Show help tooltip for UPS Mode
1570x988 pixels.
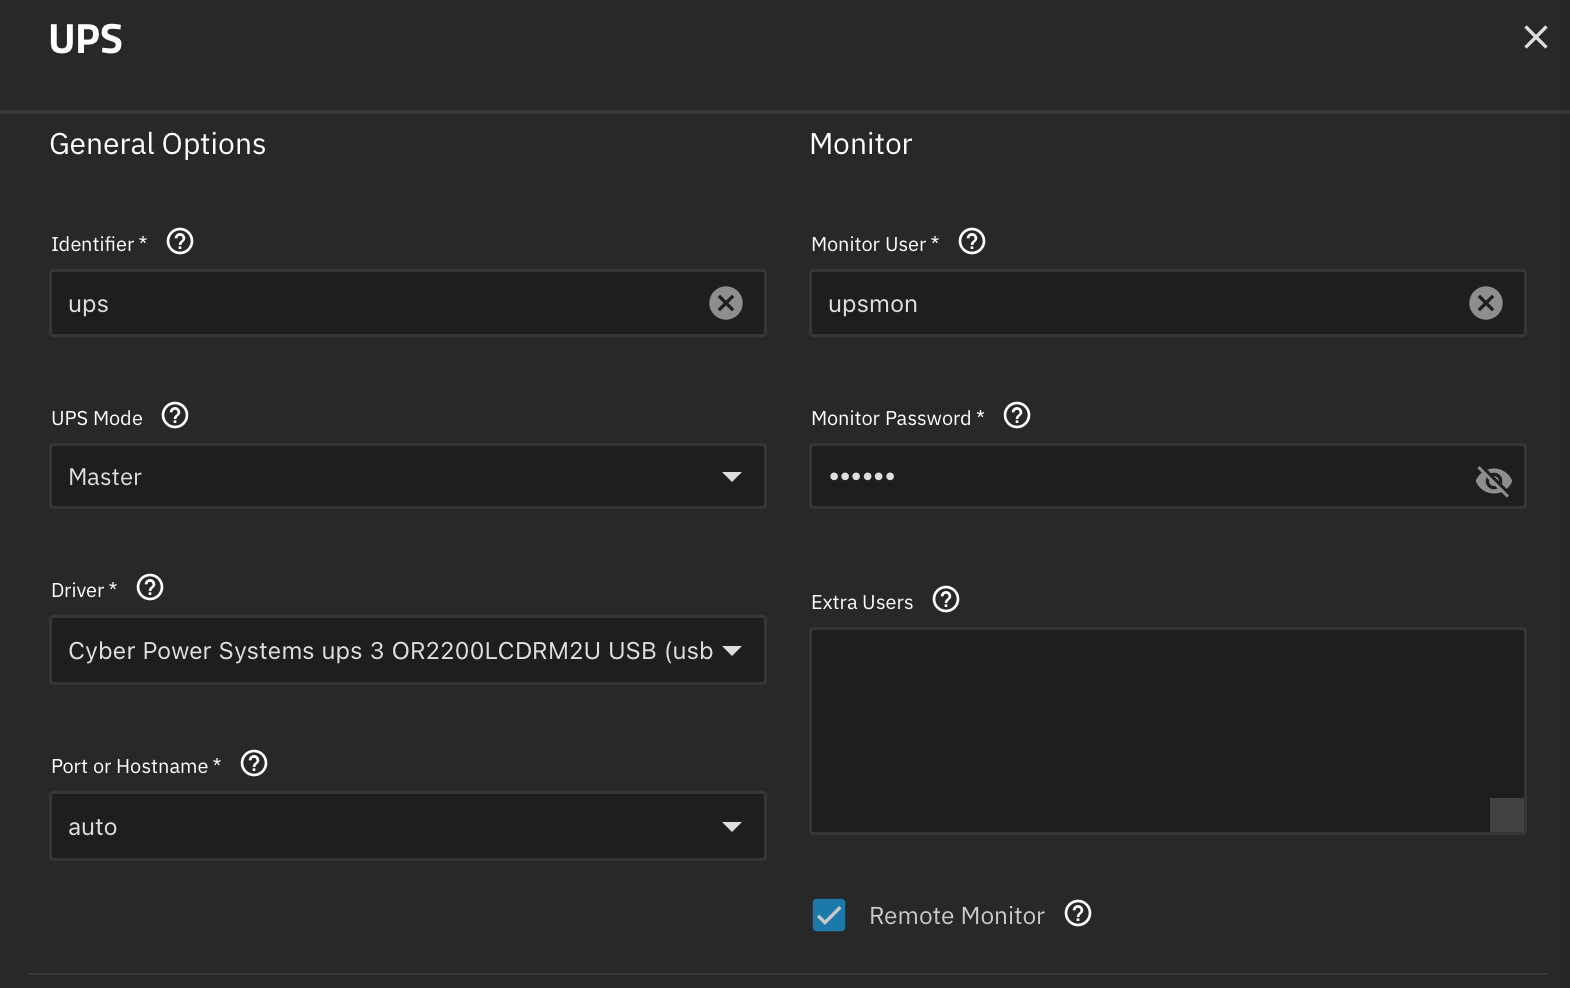click(175, 416)
